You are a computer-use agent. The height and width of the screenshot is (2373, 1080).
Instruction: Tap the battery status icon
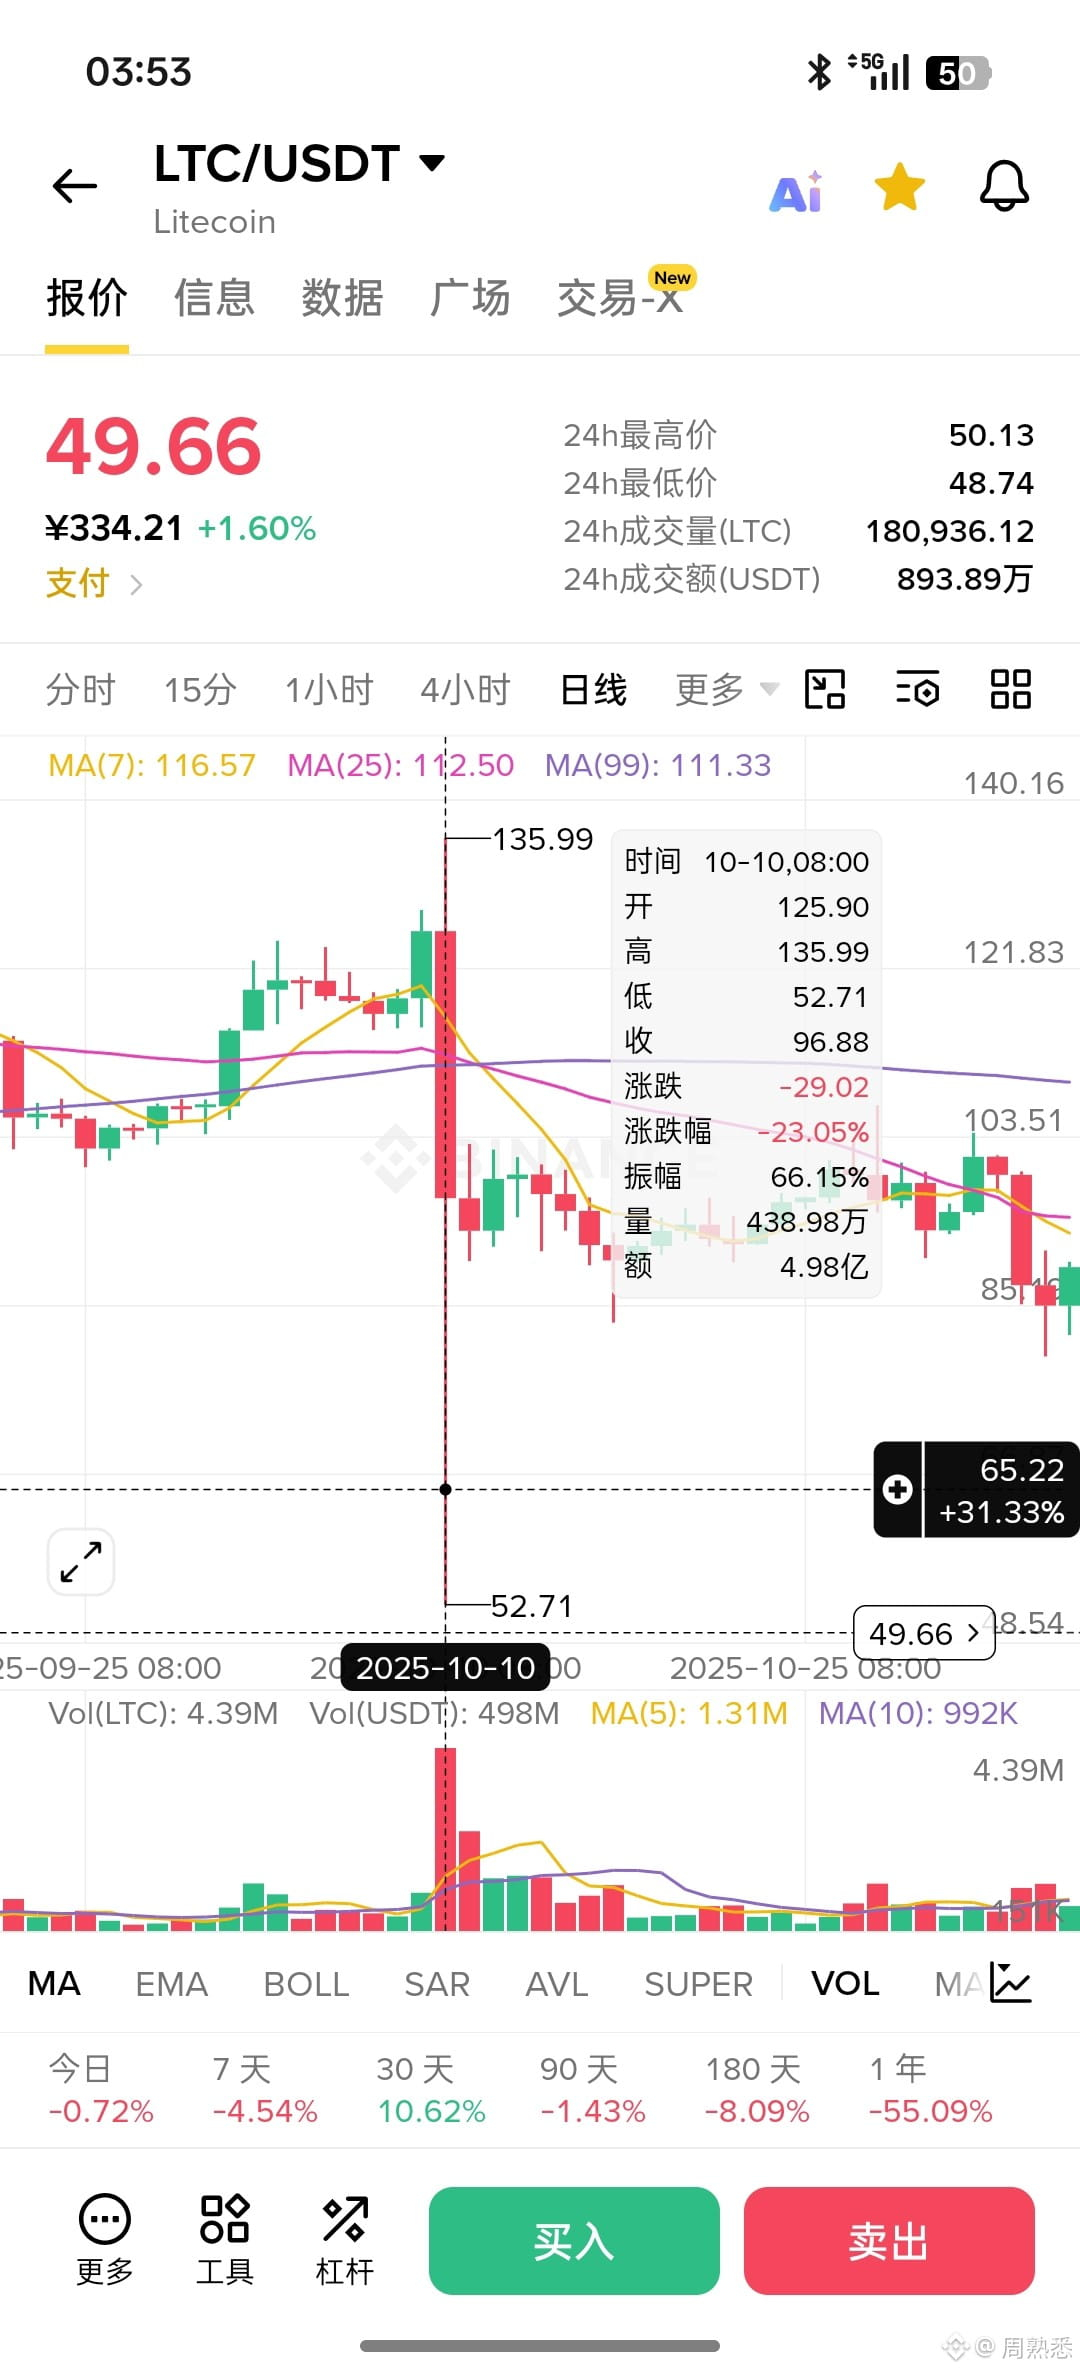[x=958, y=72]
